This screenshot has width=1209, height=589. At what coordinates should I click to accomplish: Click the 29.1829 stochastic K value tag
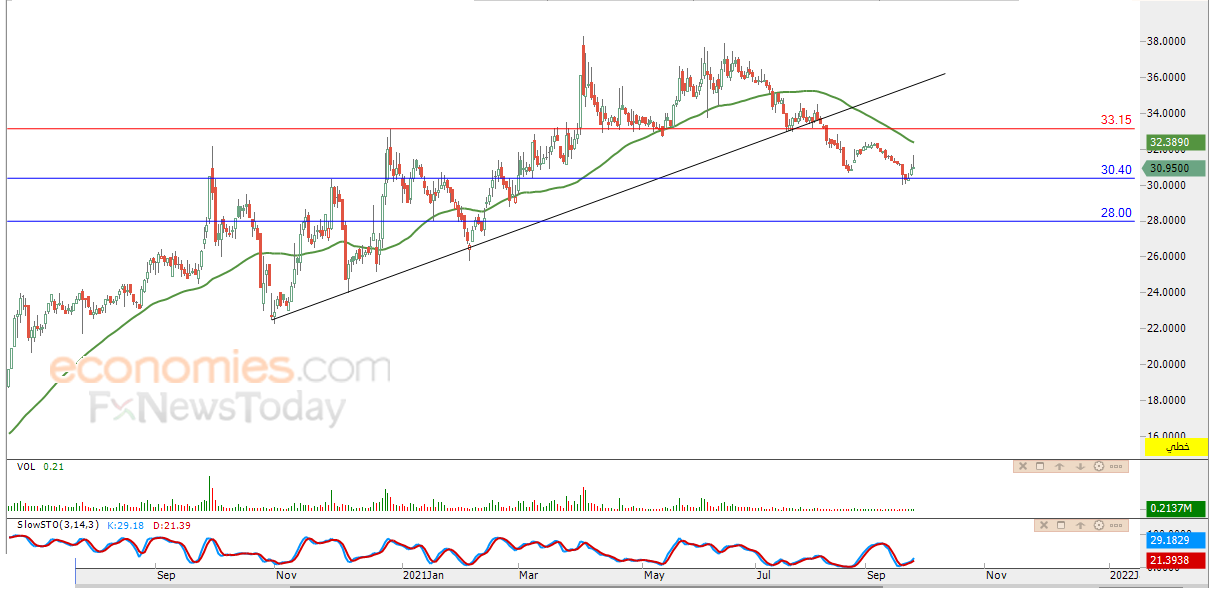[x=1175, y=539]
